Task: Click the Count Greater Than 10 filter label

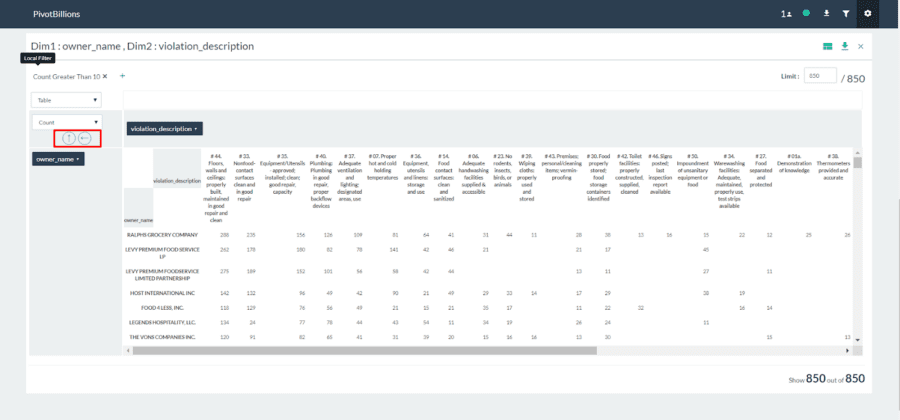Action: click(67, 76)
